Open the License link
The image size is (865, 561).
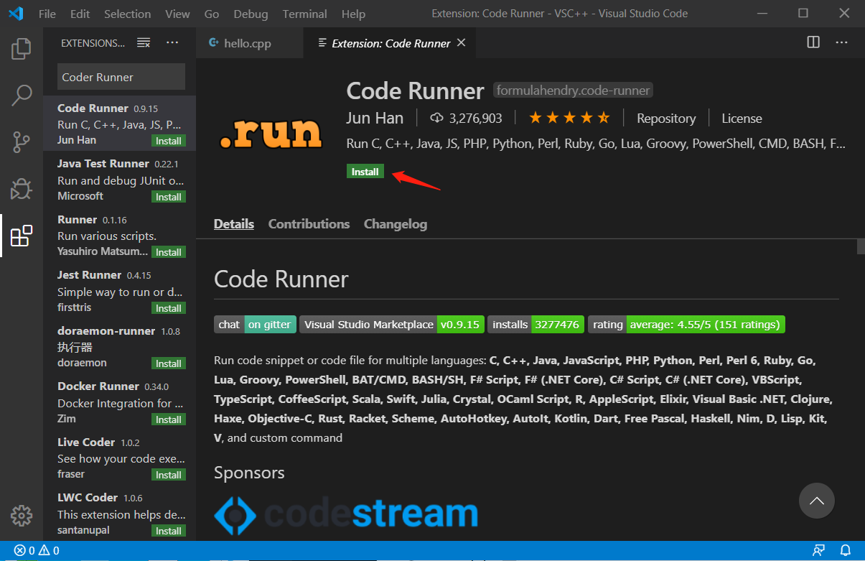point(741,119)
